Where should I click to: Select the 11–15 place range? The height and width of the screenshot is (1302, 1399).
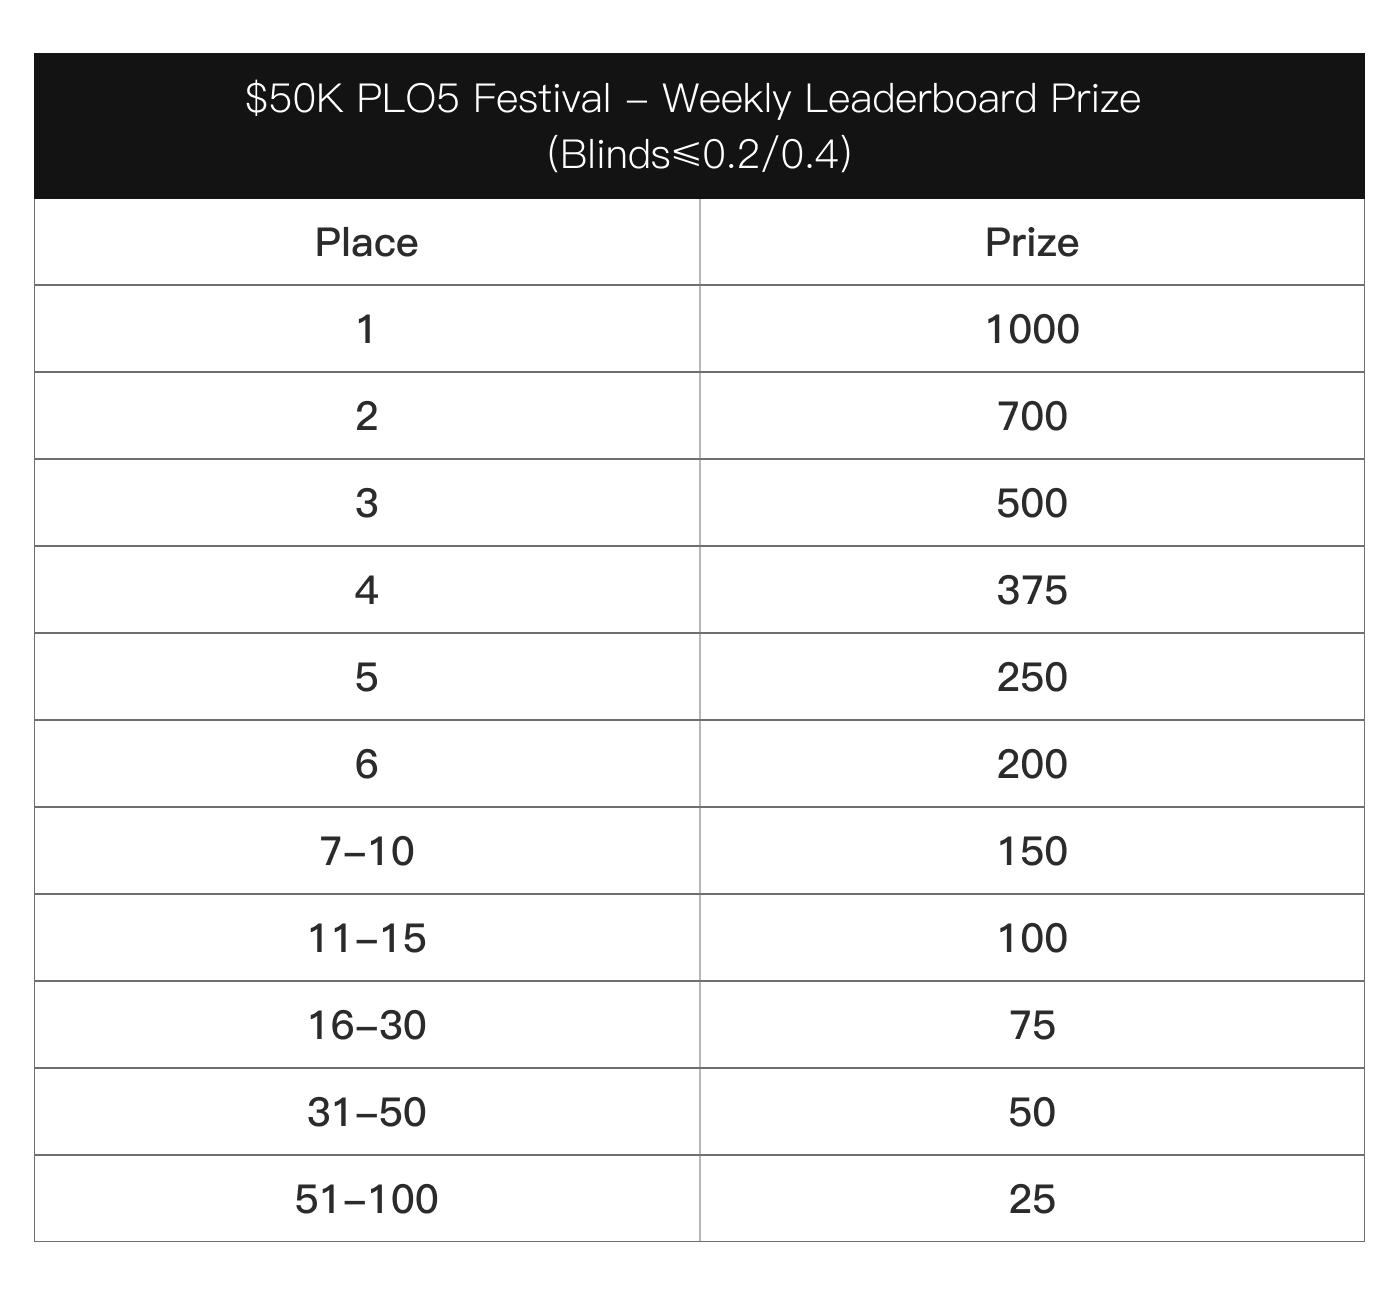[x=367, y=938]
